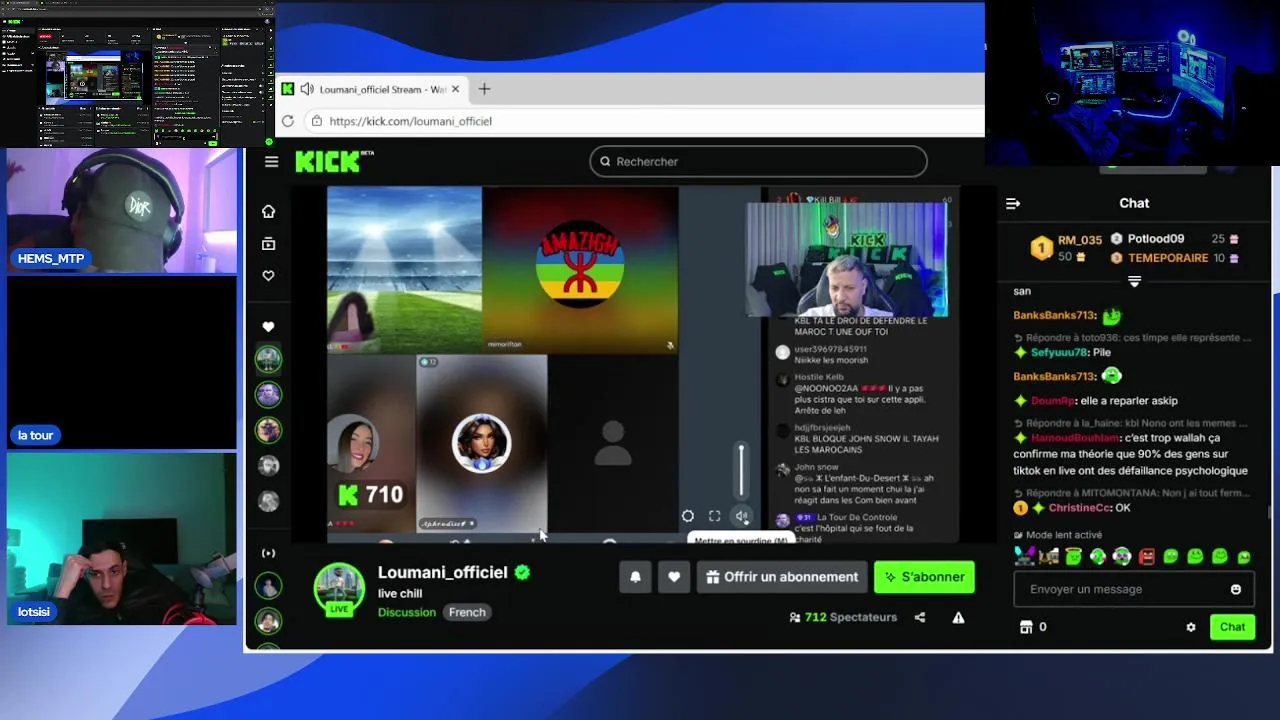The image size is (1280, 720).
Task: Collapse the Chat panel
Action: [1013, 203]
